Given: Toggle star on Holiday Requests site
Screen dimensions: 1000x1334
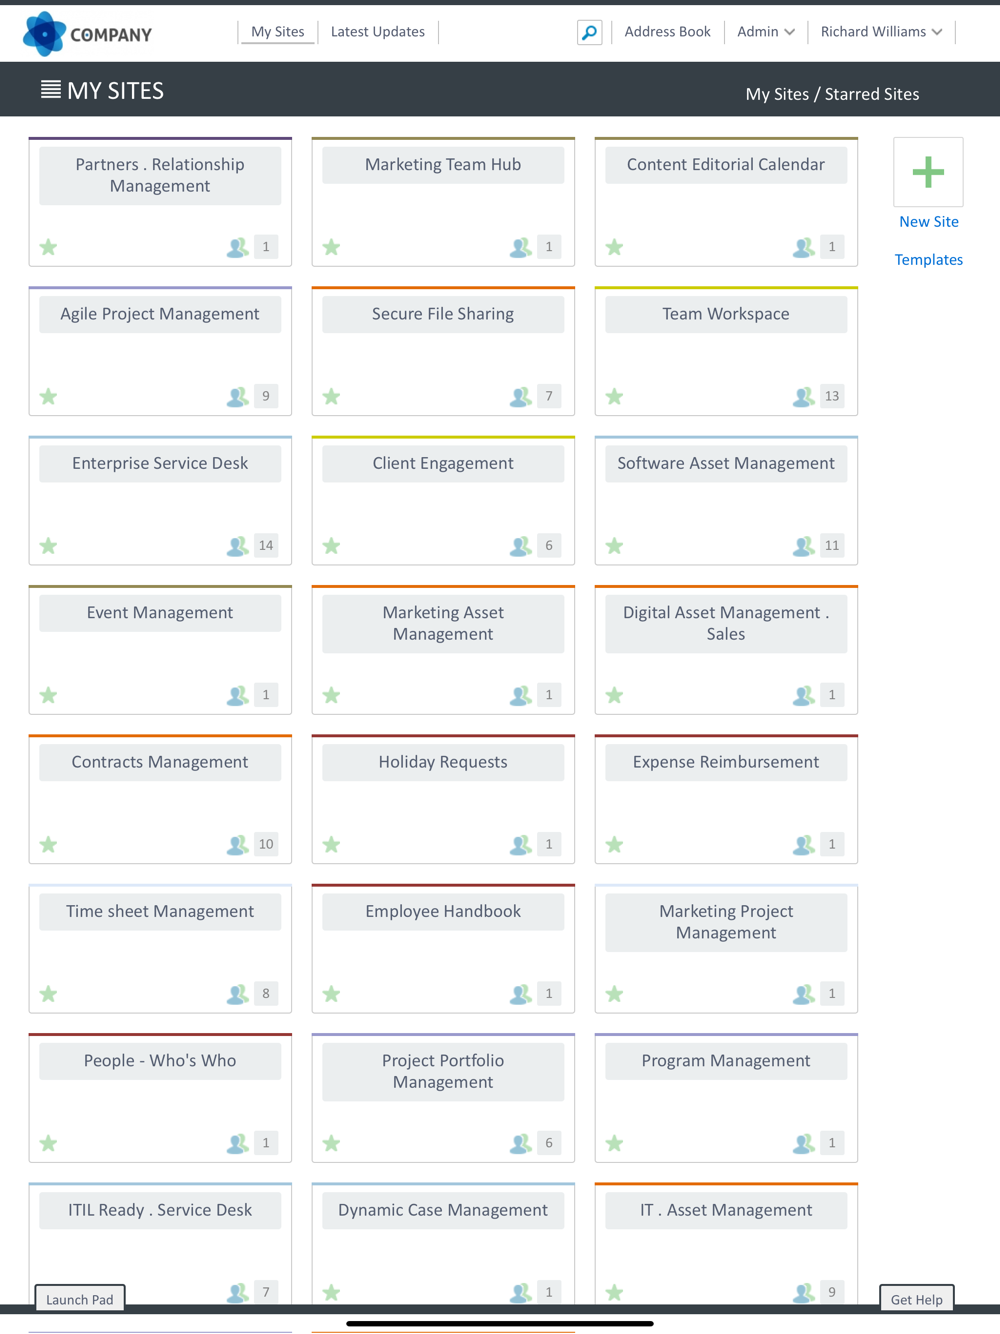Looking at the screenshot, I should (332, 845).
